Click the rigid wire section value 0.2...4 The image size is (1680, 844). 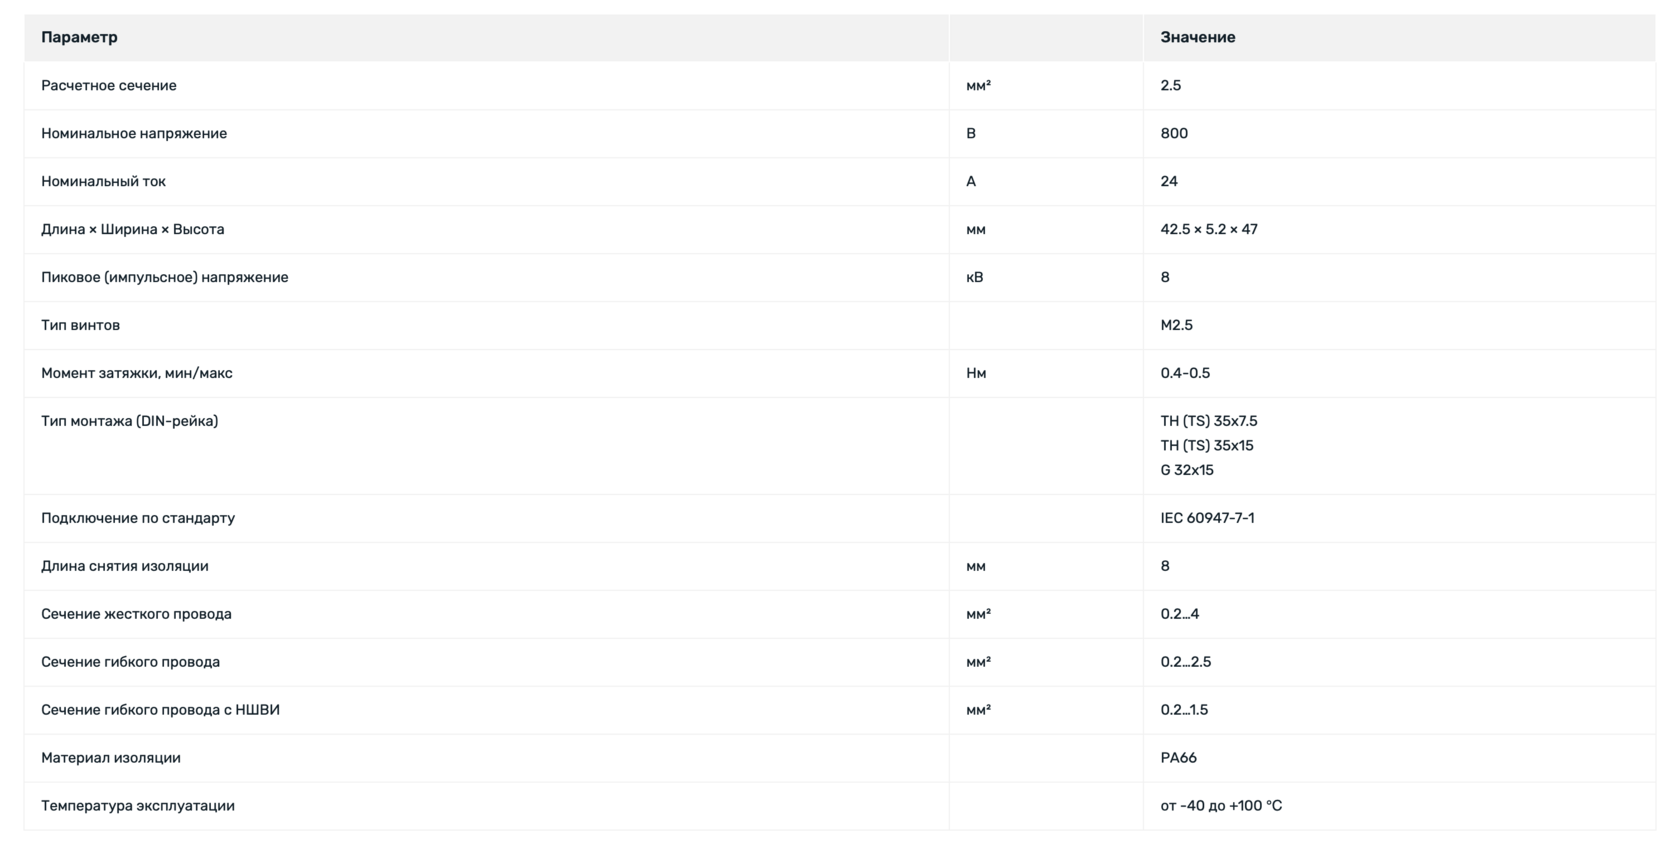pyautogui.click(x=1179, y=614)
